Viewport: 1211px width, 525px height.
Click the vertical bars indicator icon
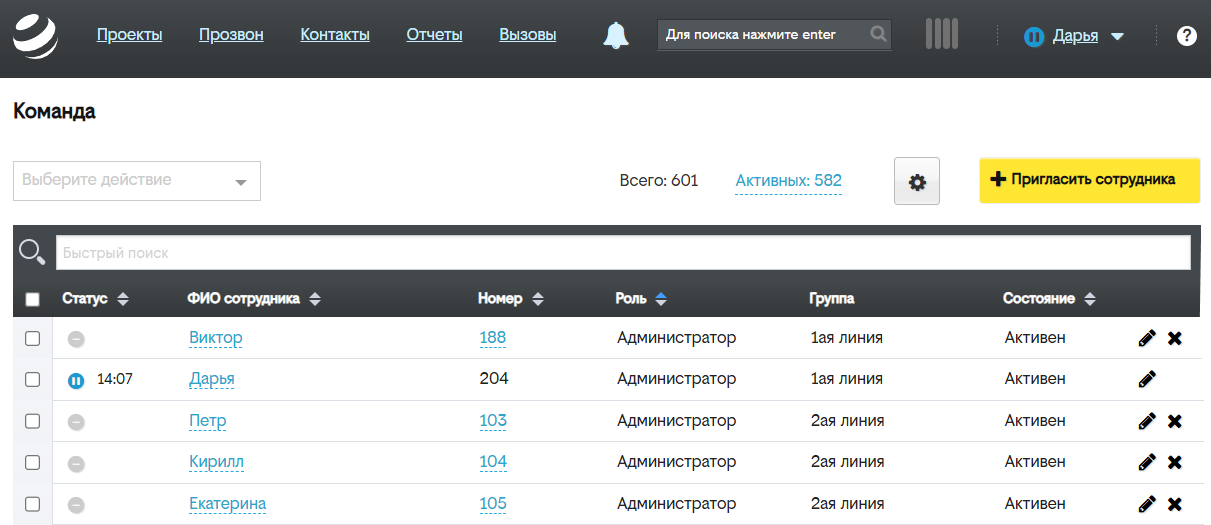coord(942,34)
